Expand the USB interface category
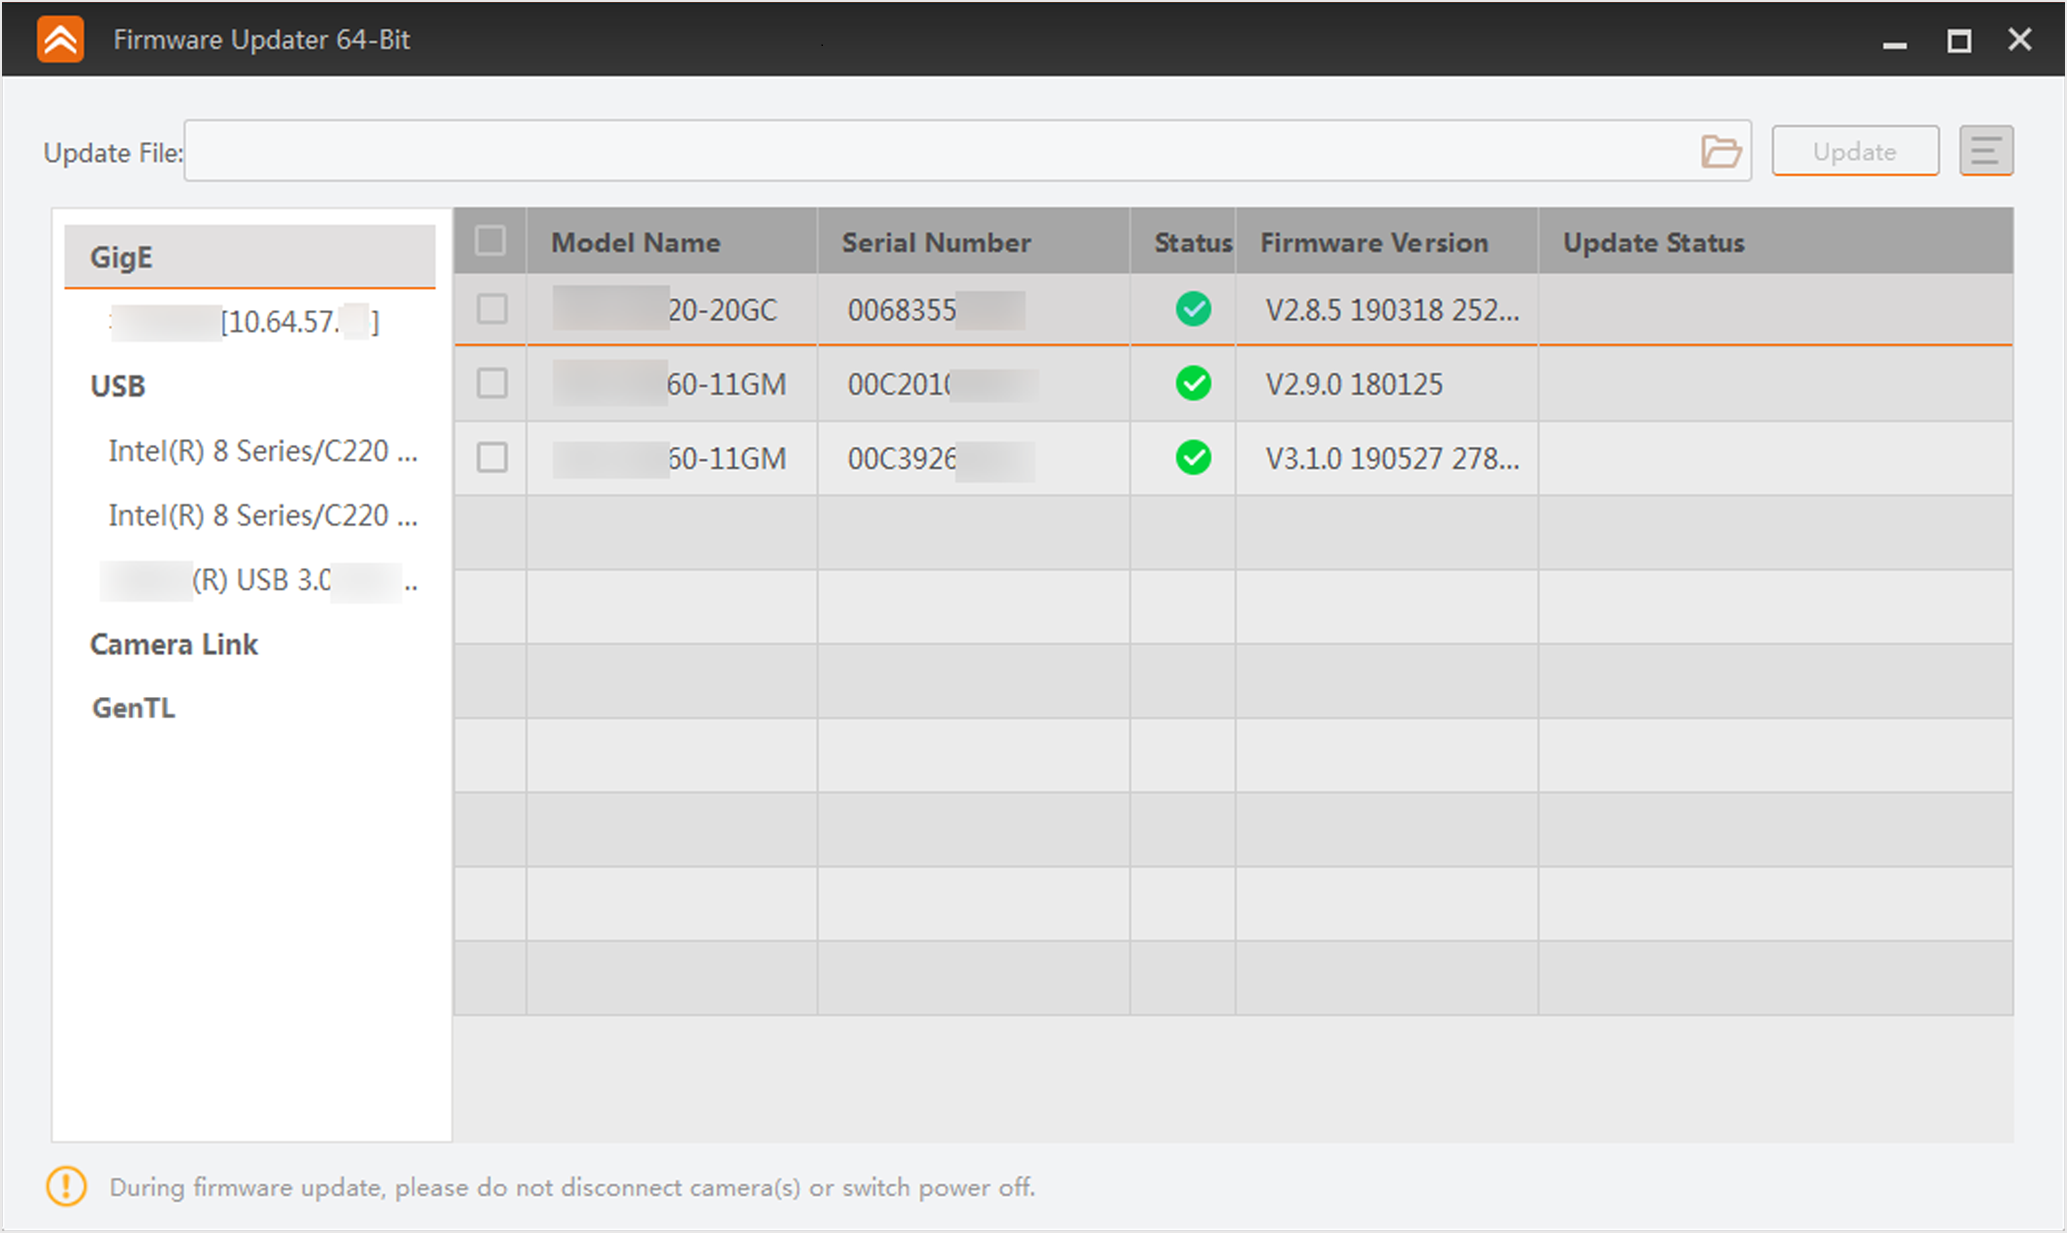 118,386
